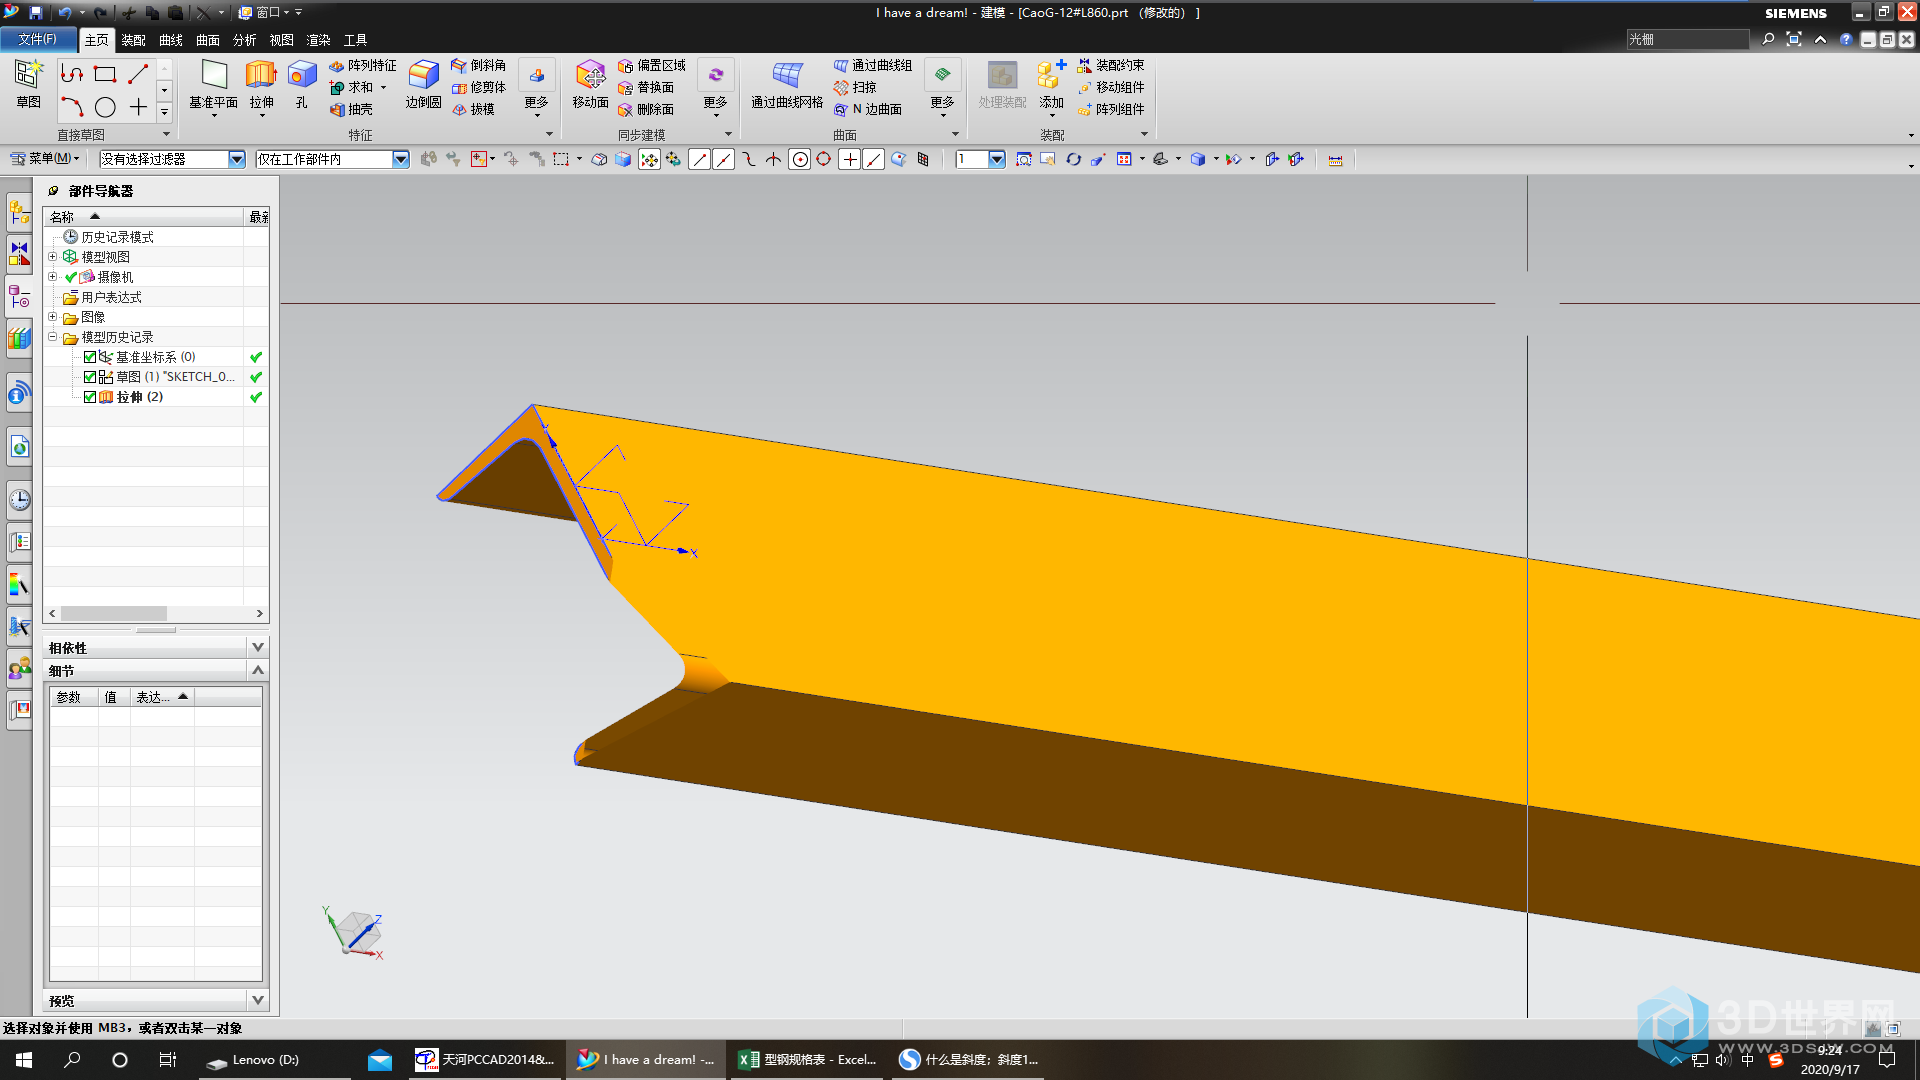Open the History clock sidebar tab
The height and width of the screenshot is (1080, 1920).
tap(19, 499)
